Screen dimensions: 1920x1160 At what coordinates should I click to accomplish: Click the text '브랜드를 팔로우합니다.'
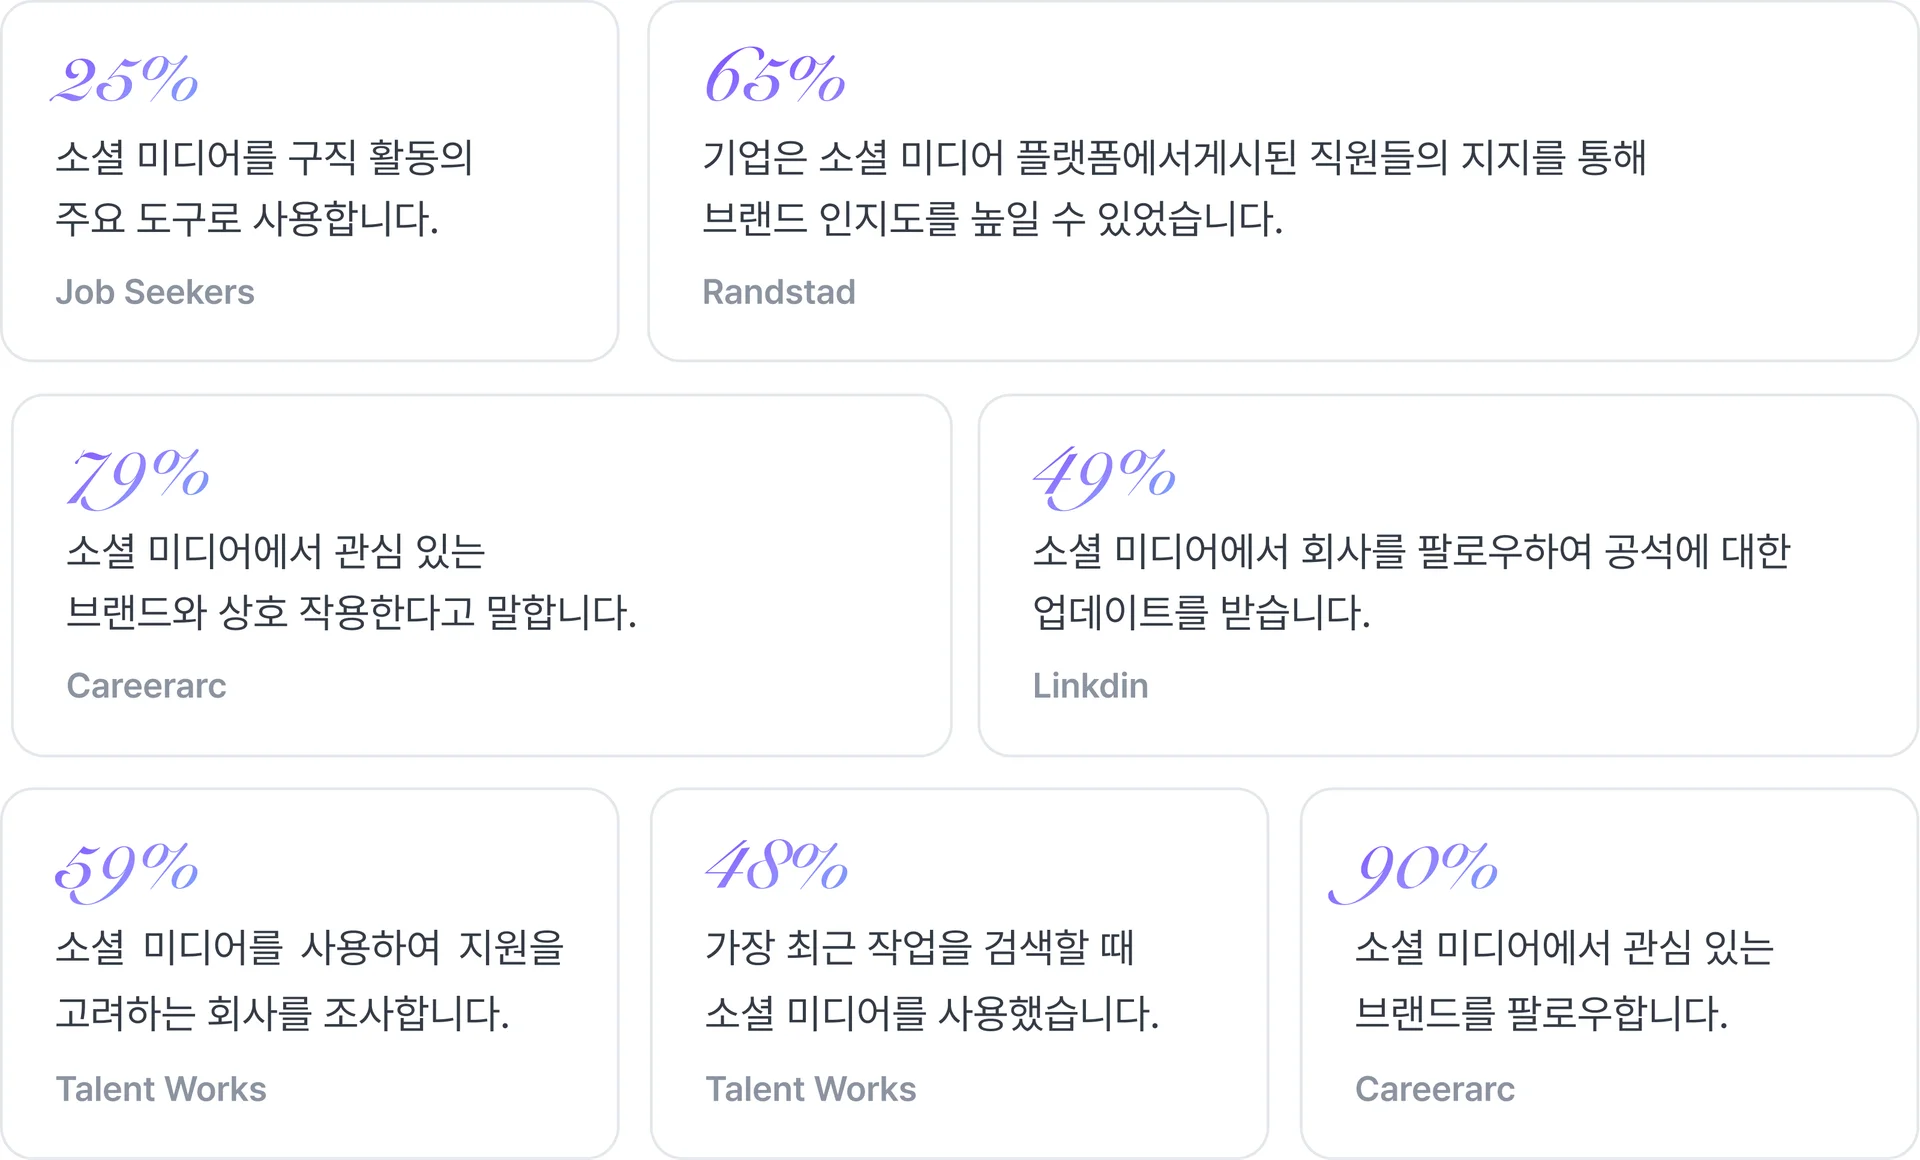click(1541, 1014)
